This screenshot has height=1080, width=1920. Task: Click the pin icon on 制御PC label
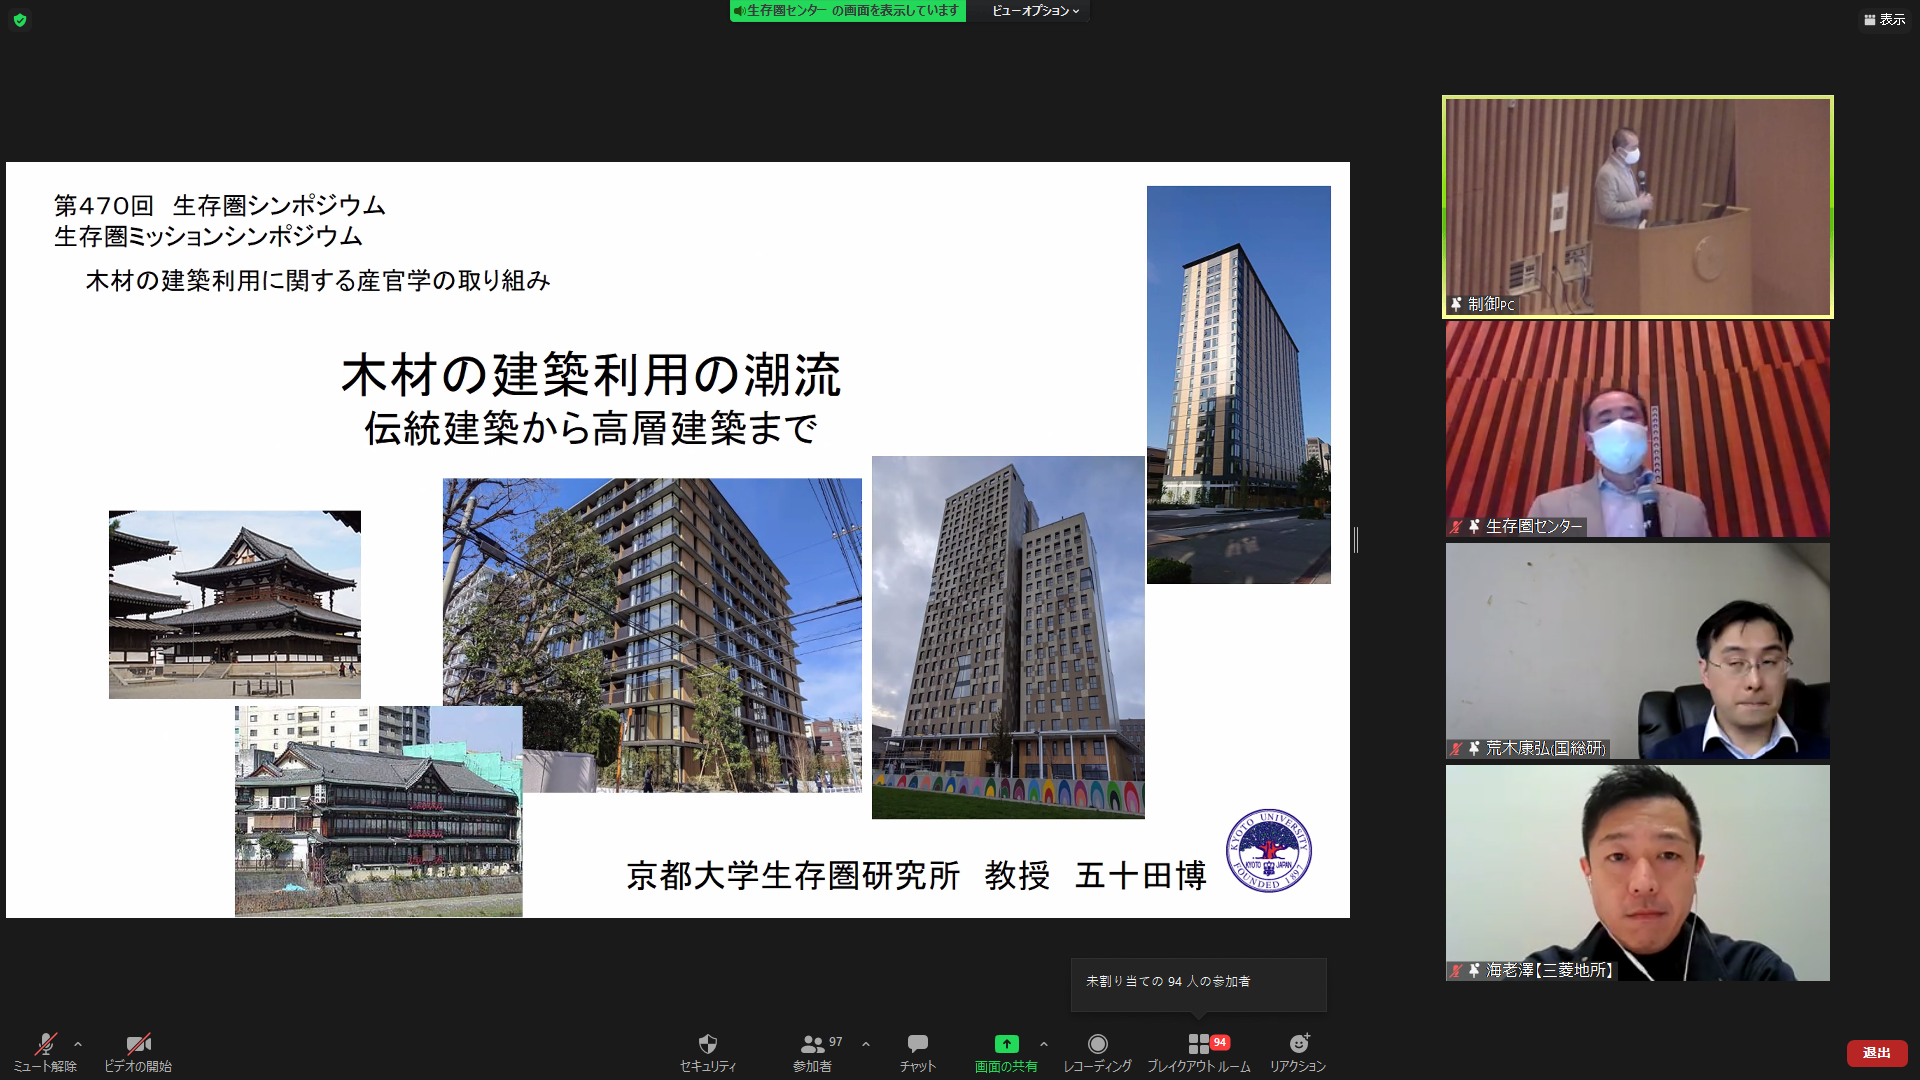click(1457, 304)
